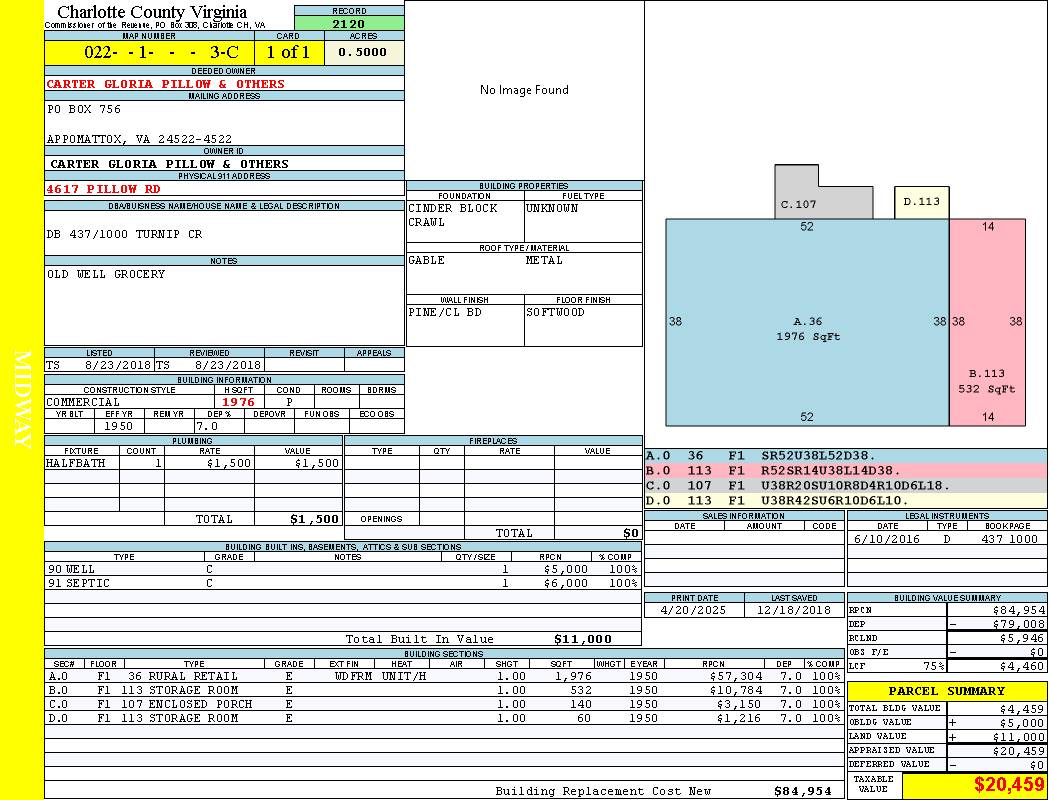This screenshot has height=800, width=1050.
Task: Click the blue A.36 building sketch area
Action: (806, 322)
